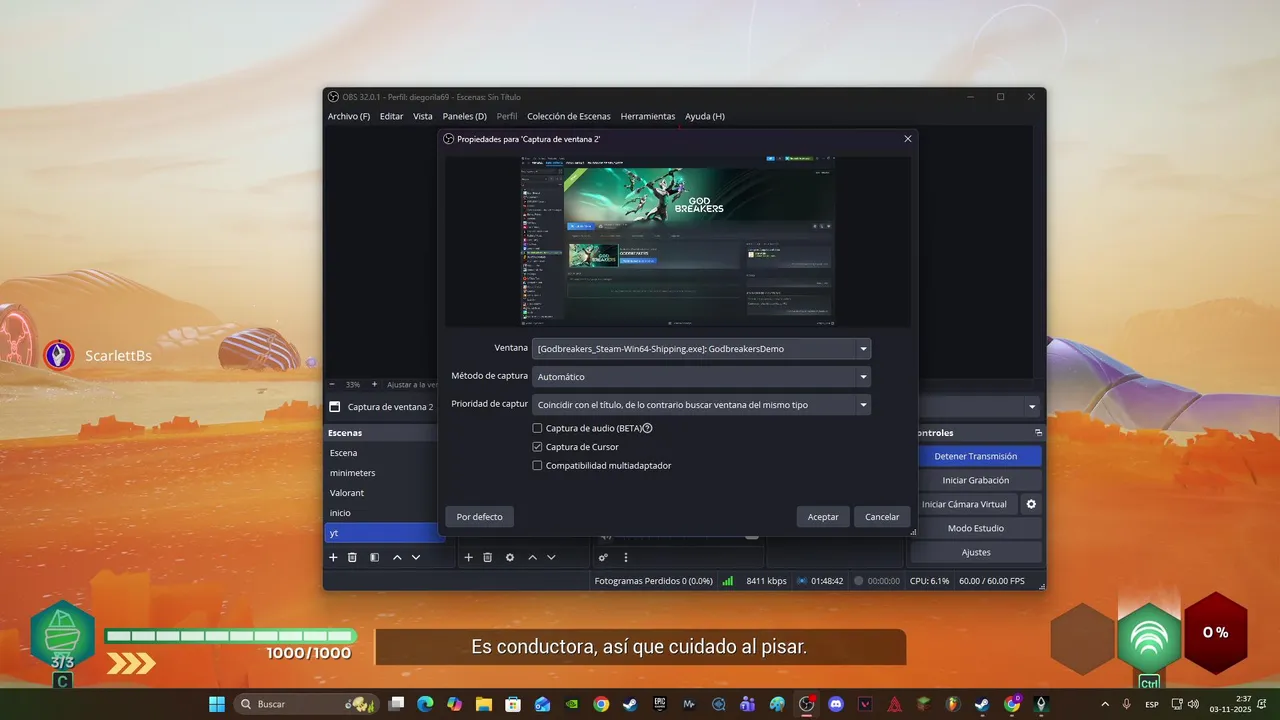Screen dimensions: 1280x720
Task: Click the Captura de ventana 2 source label
Action: pos(390,407)
